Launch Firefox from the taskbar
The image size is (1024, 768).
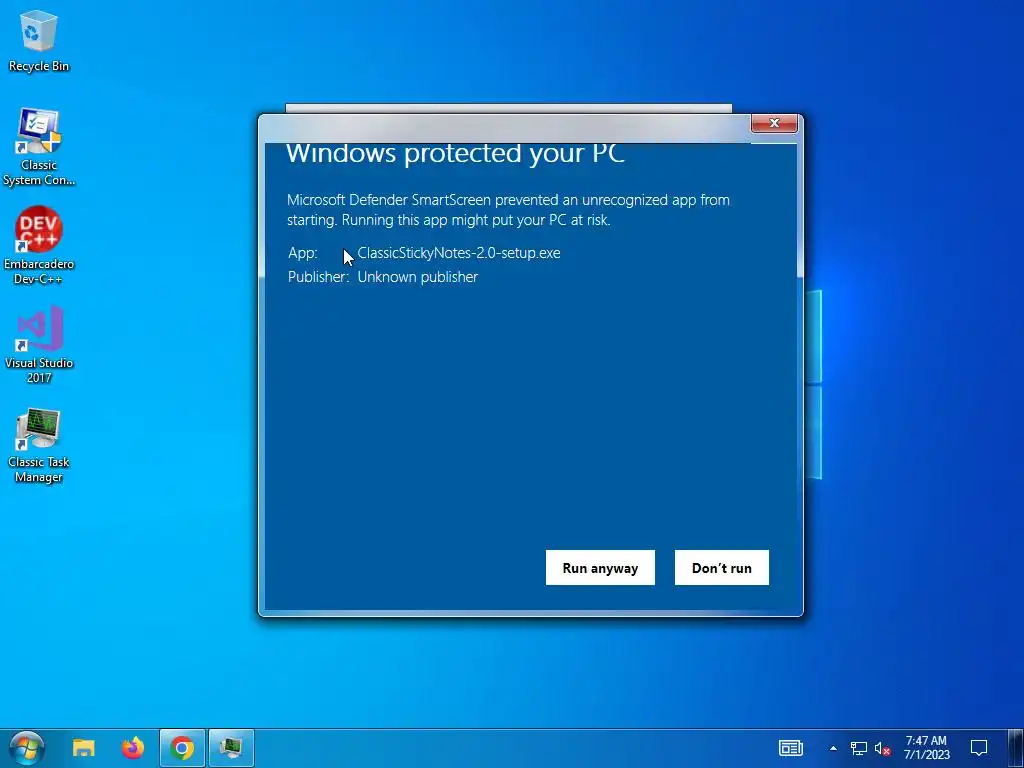click(133, 748)
